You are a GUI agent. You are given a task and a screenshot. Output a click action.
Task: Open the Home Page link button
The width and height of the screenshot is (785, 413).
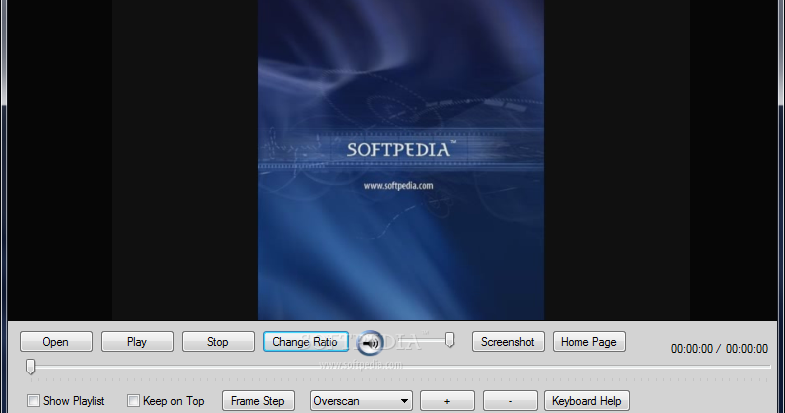(x=589, y=341)
